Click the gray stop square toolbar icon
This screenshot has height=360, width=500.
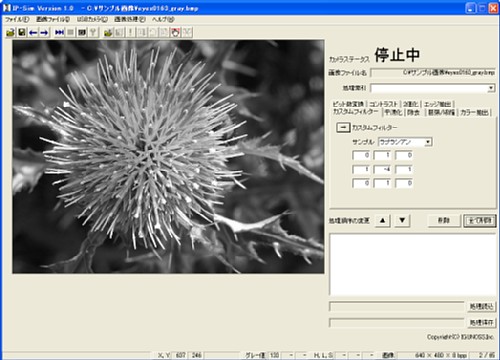[71, 32]
